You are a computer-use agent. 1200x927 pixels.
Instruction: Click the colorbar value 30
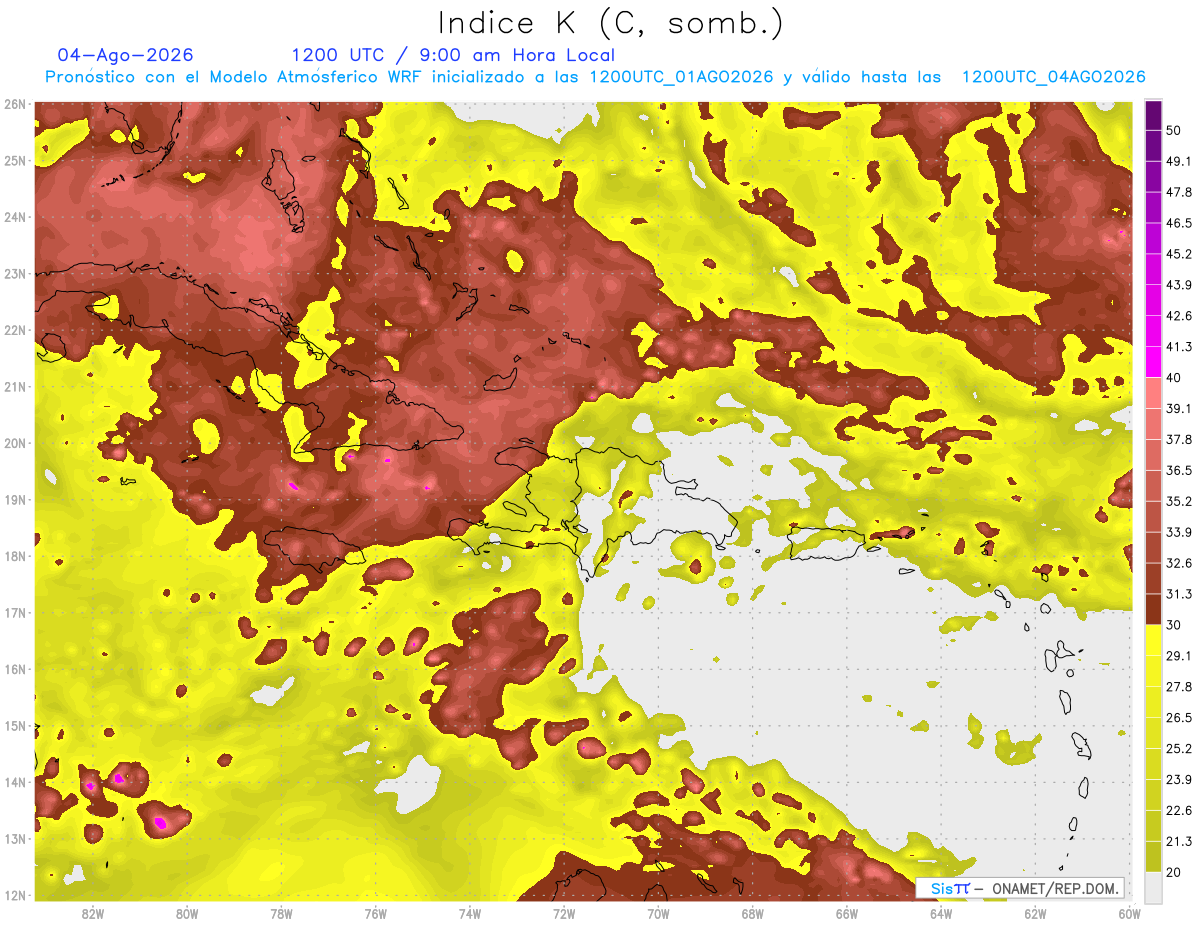1176,625
